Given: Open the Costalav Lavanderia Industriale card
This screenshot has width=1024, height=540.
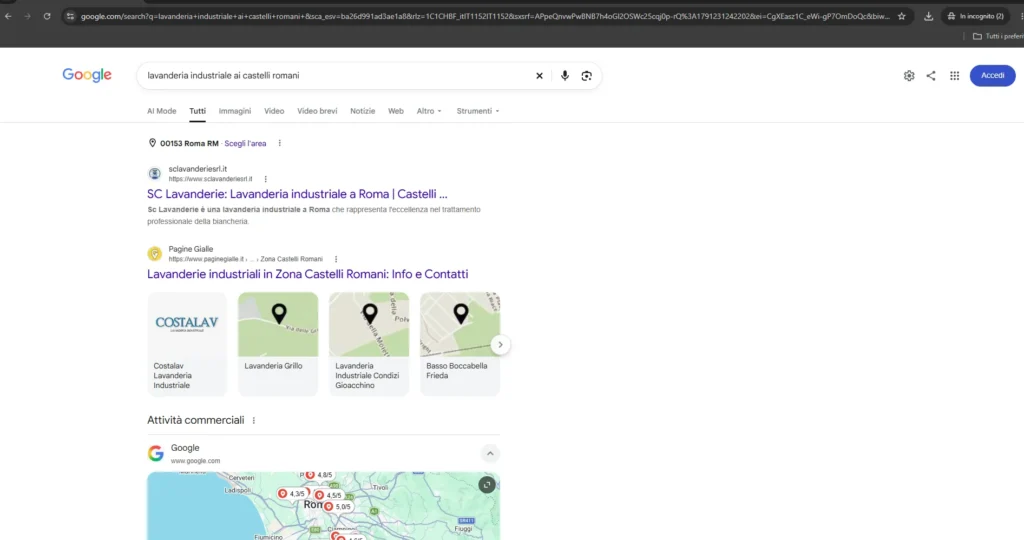Looking at the screenshot, I should [x=187, y=343].
